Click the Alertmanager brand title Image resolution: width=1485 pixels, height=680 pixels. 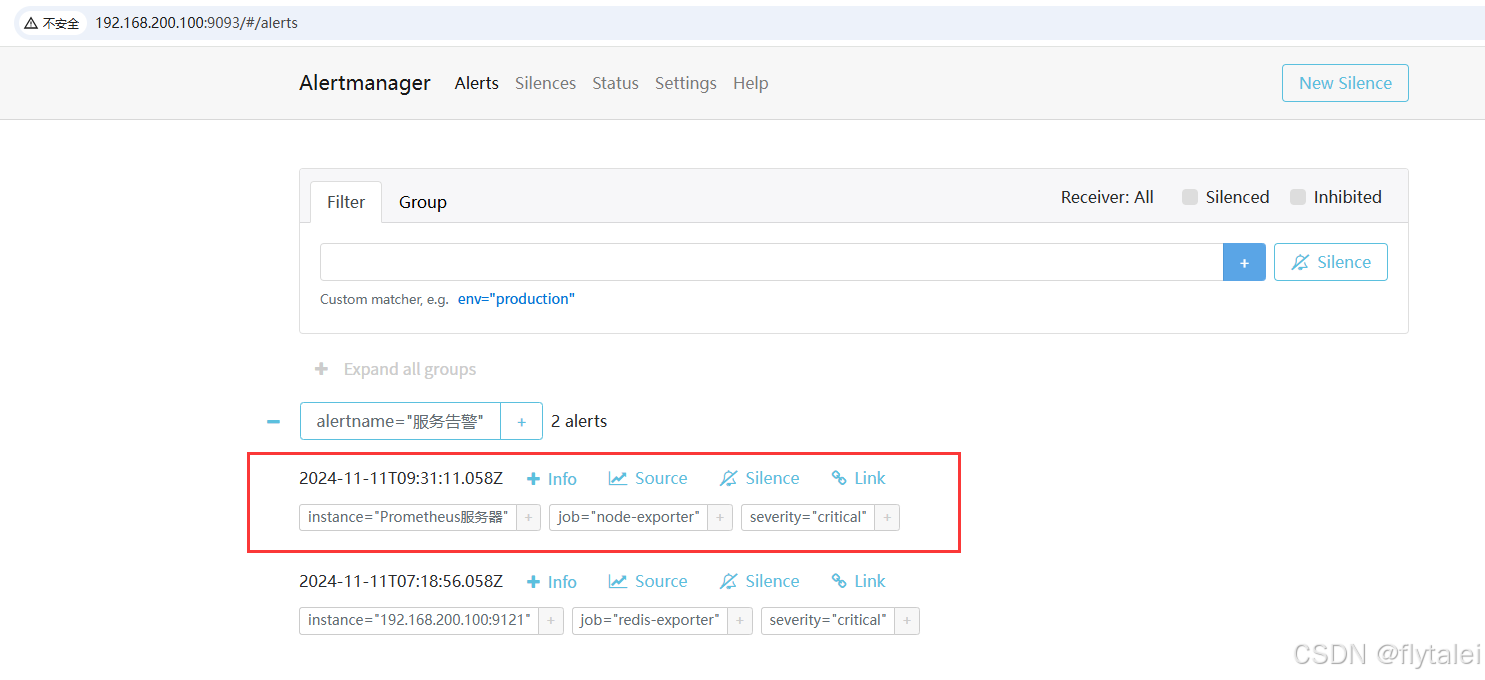click(365, 83)
